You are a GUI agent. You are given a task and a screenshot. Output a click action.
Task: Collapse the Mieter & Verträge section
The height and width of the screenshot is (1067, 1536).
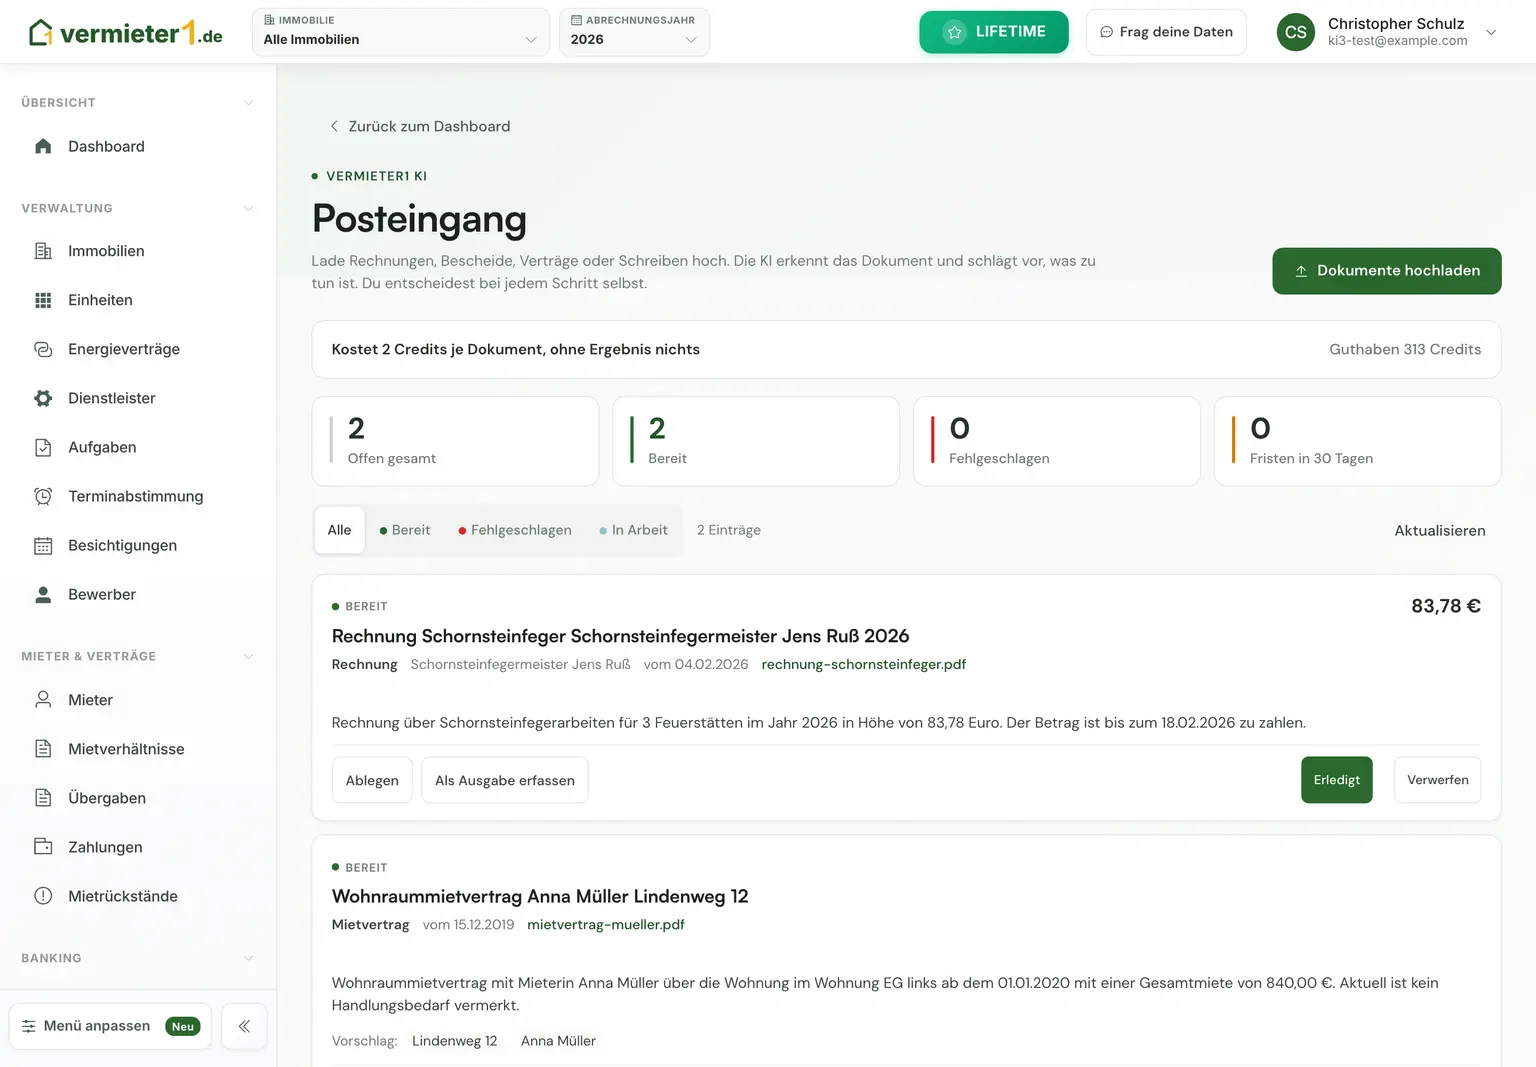[x=248, y=656]
